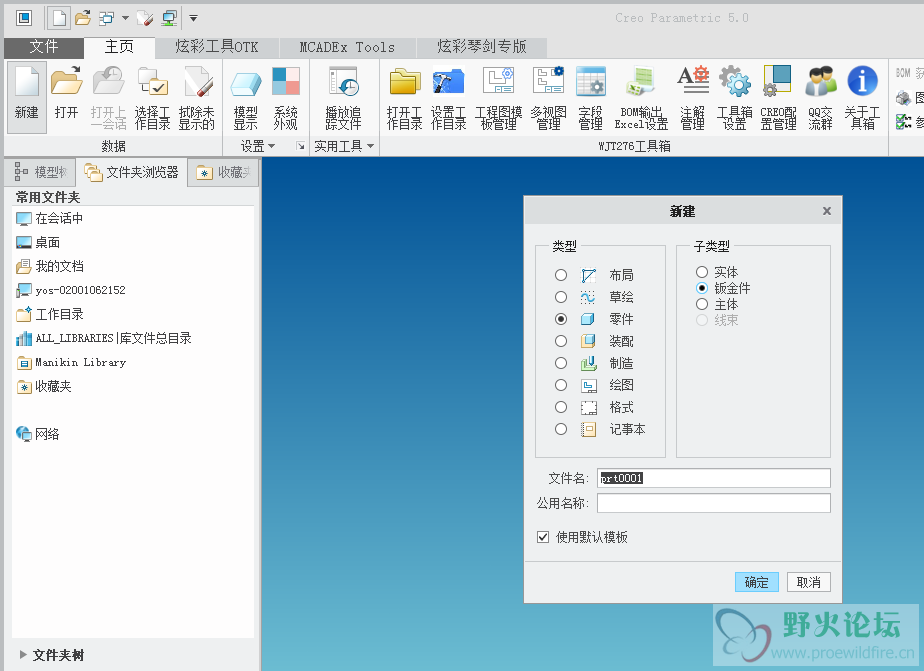This screenshot has height=671, width=924.
Task: Select 格式 type radio button
Action: [560, 407]
